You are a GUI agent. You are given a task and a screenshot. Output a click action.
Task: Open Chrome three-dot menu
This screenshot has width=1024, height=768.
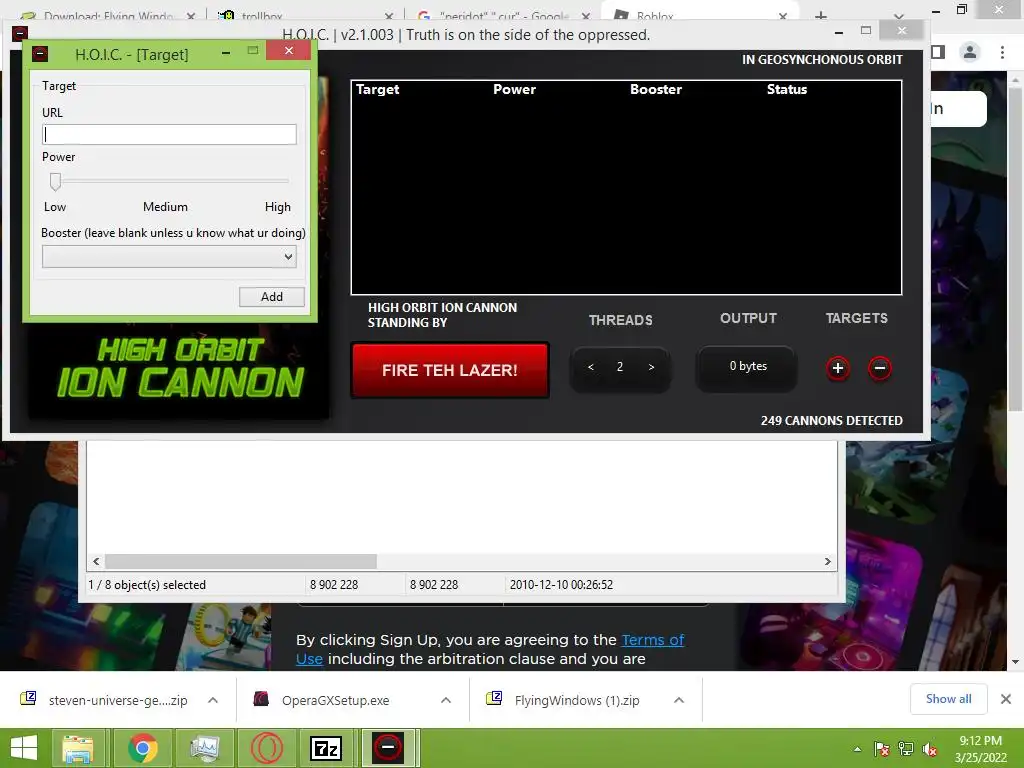[x=1002, y=52]
